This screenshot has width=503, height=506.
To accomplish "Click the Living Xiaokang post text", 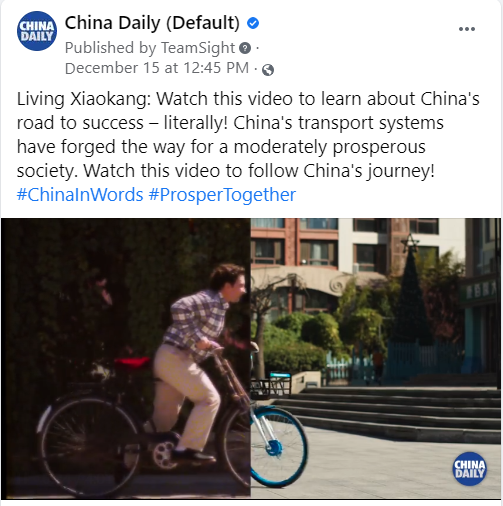I will tap(248, 135).
